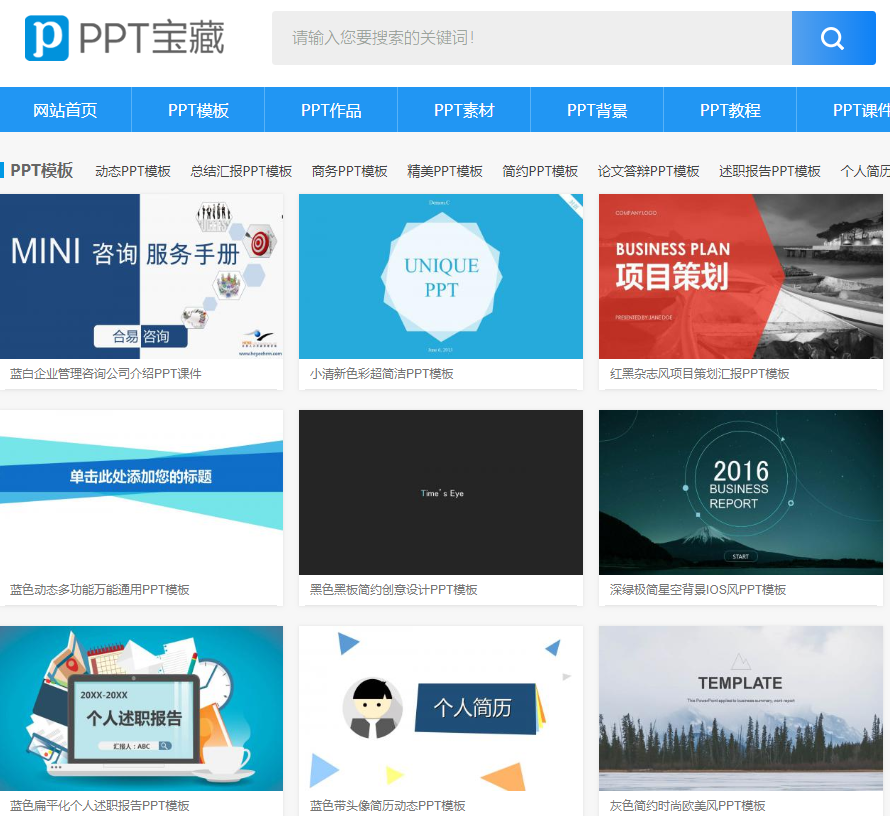Click the magnifier search button
Screen dimensions: 890x816
832,38
